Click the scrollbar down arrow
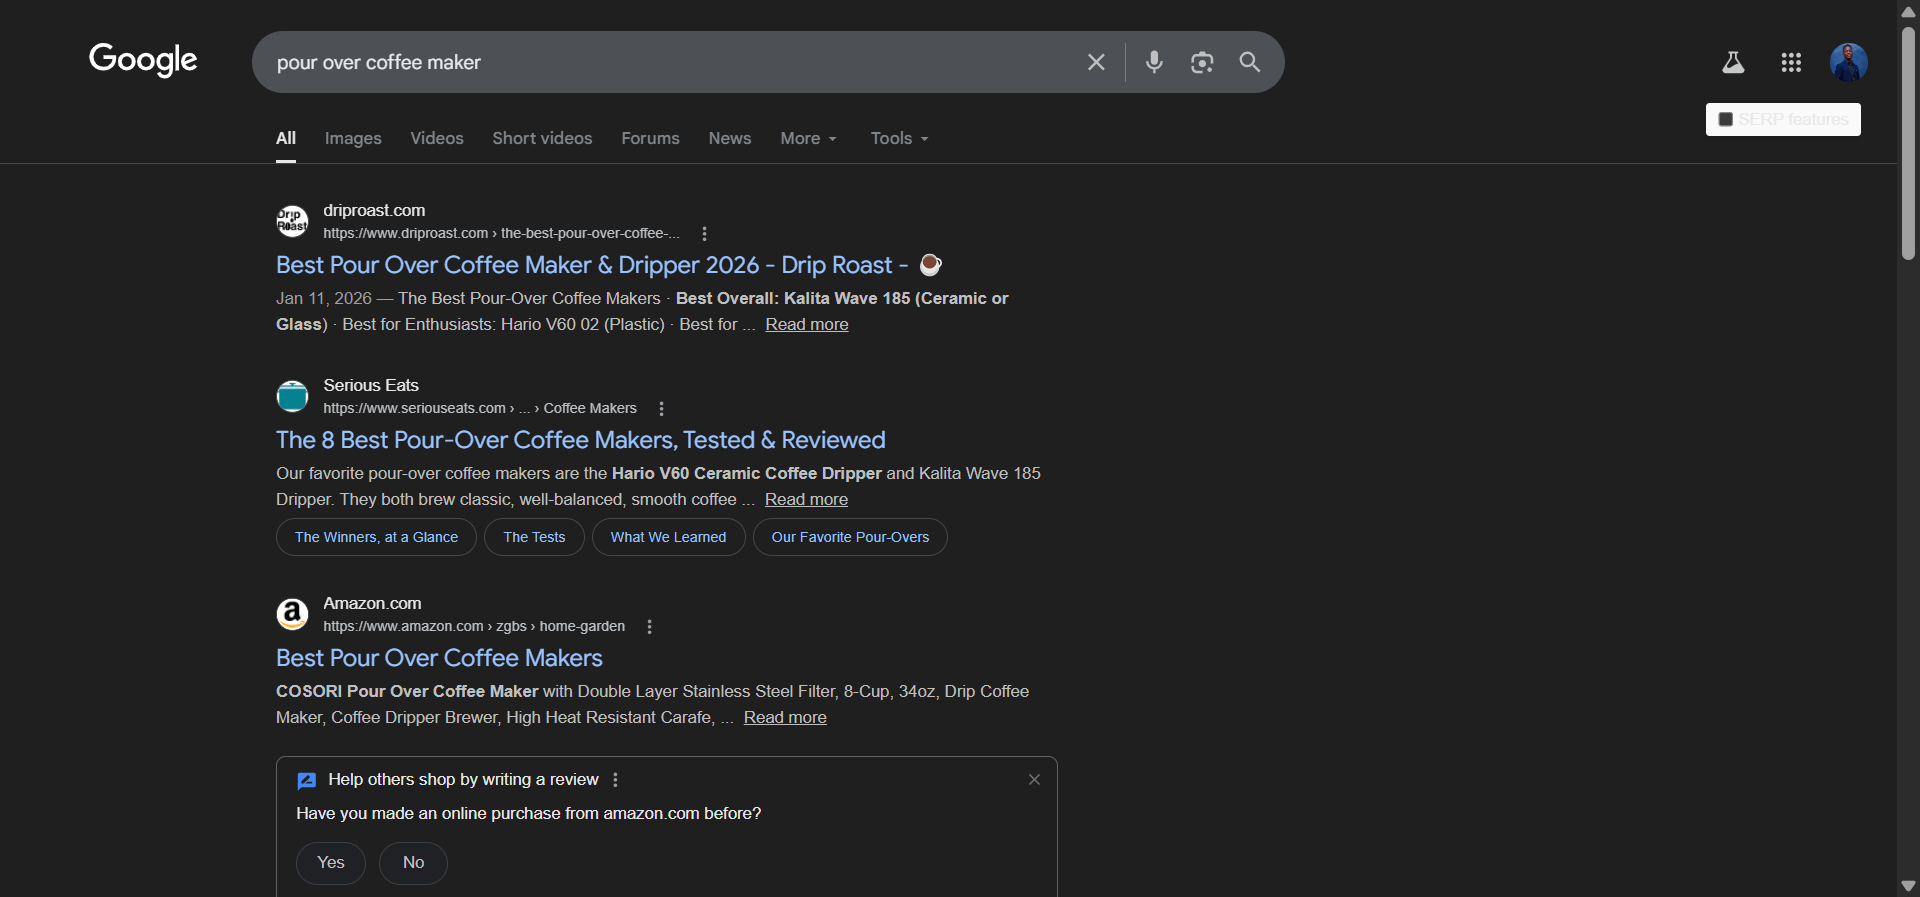Screen dimensions: 1920x897 pos(1908,886)
